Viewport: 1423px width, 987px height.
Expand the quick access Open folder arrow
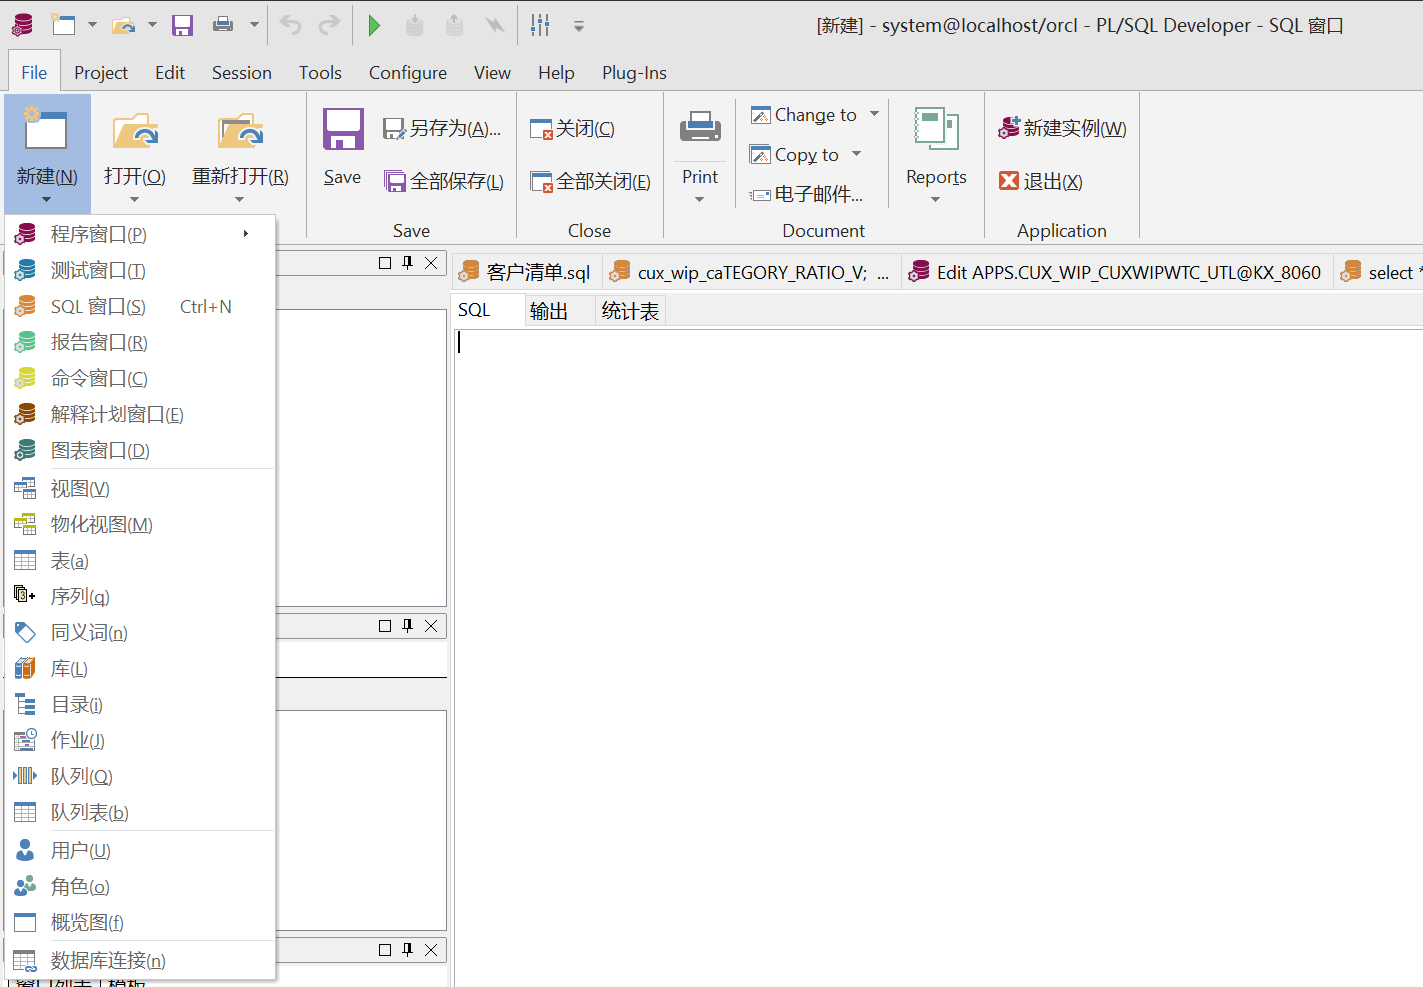coord(152,25)
